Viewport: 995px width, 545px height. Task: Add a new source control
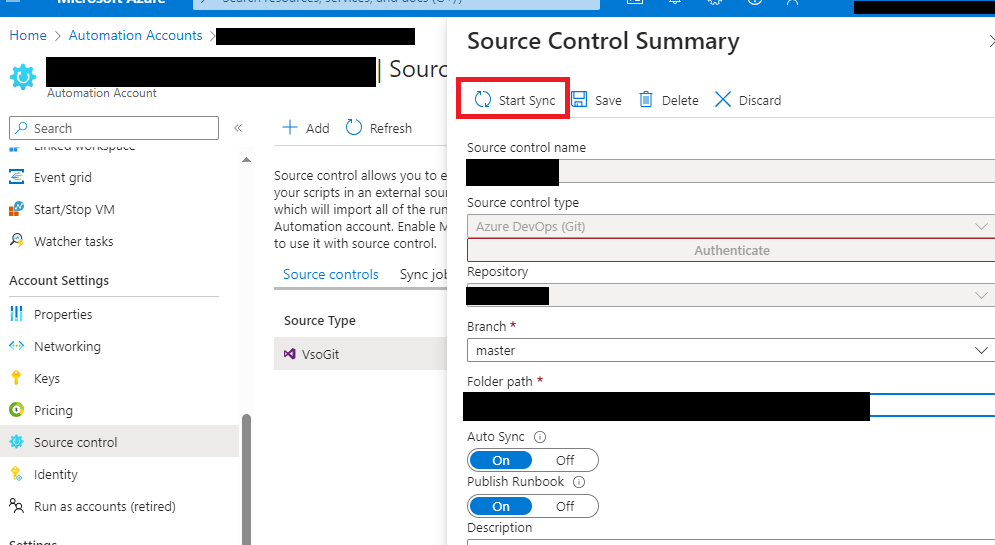(306, 128)
